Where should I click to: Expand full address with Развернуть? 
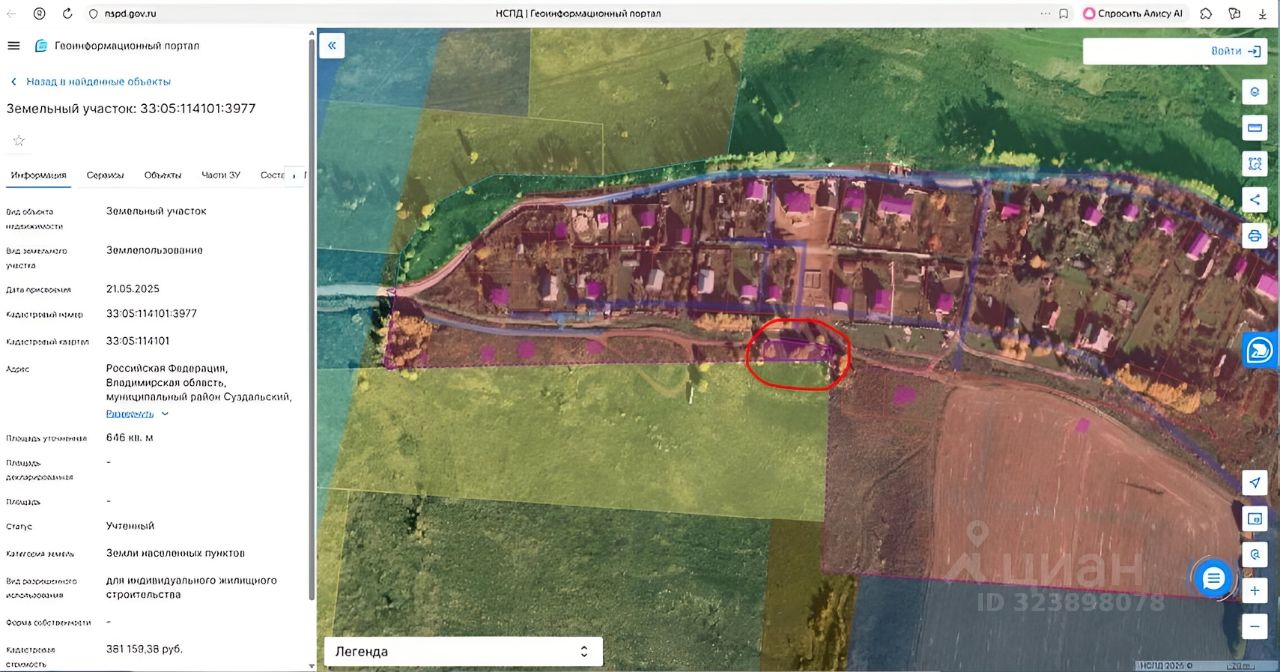pyautogui.click(x=137, y=413)
